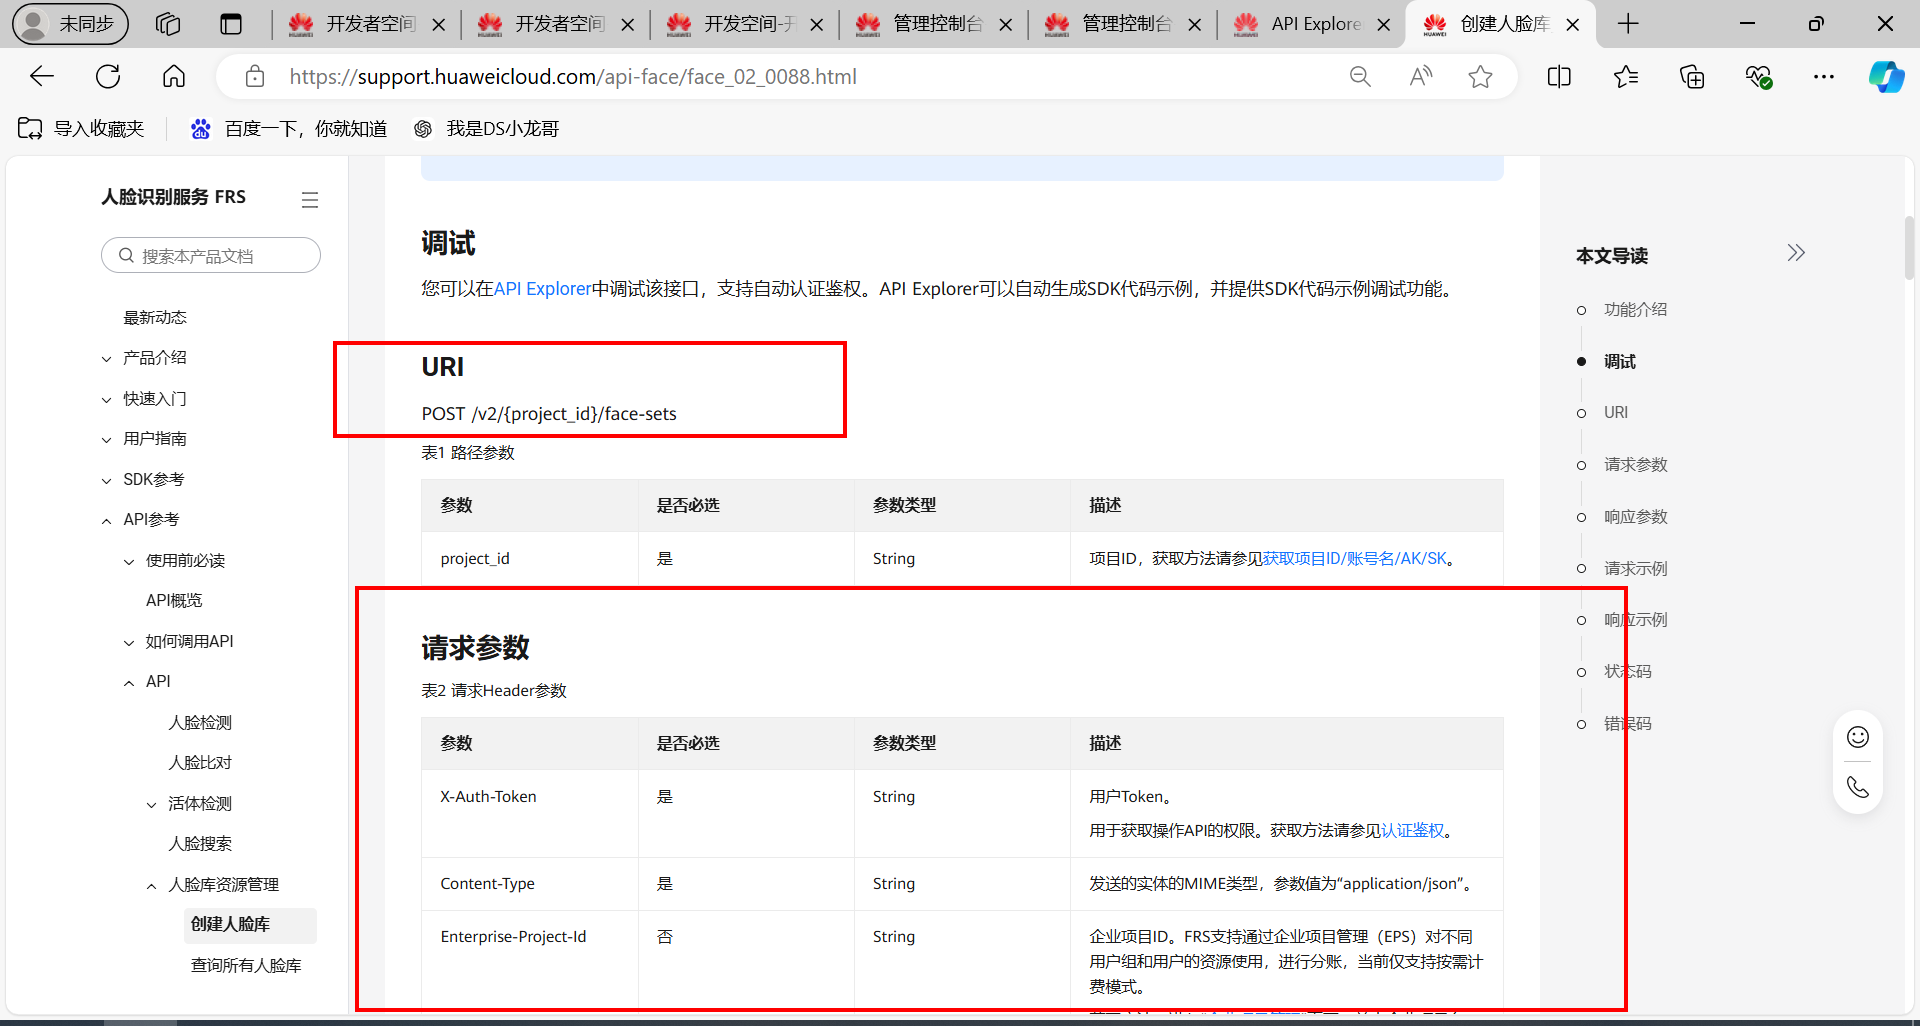1920x1026 pixels.
Task: Open the API Explorer link in text
Action: coord(542,289)
